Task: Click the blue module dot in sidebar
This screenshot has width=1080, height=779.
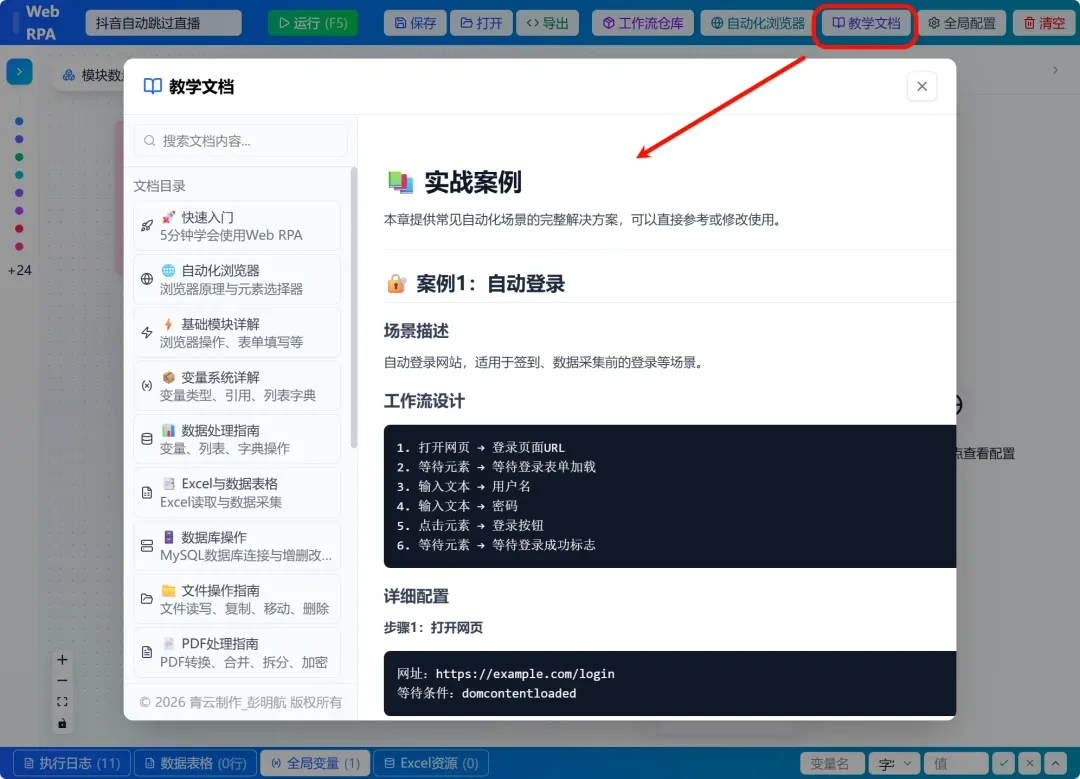Action: 19,121
